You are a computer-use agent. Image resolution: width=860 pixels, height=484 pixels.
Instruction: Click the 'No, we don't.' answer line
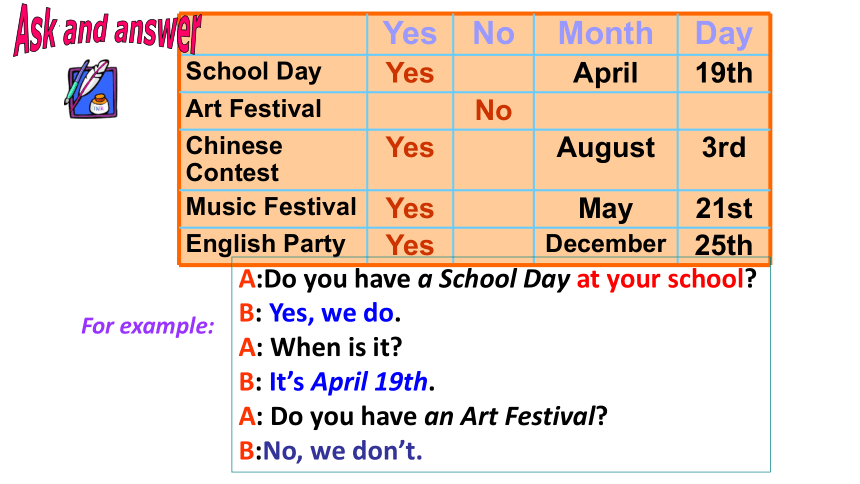click(342, 451)
